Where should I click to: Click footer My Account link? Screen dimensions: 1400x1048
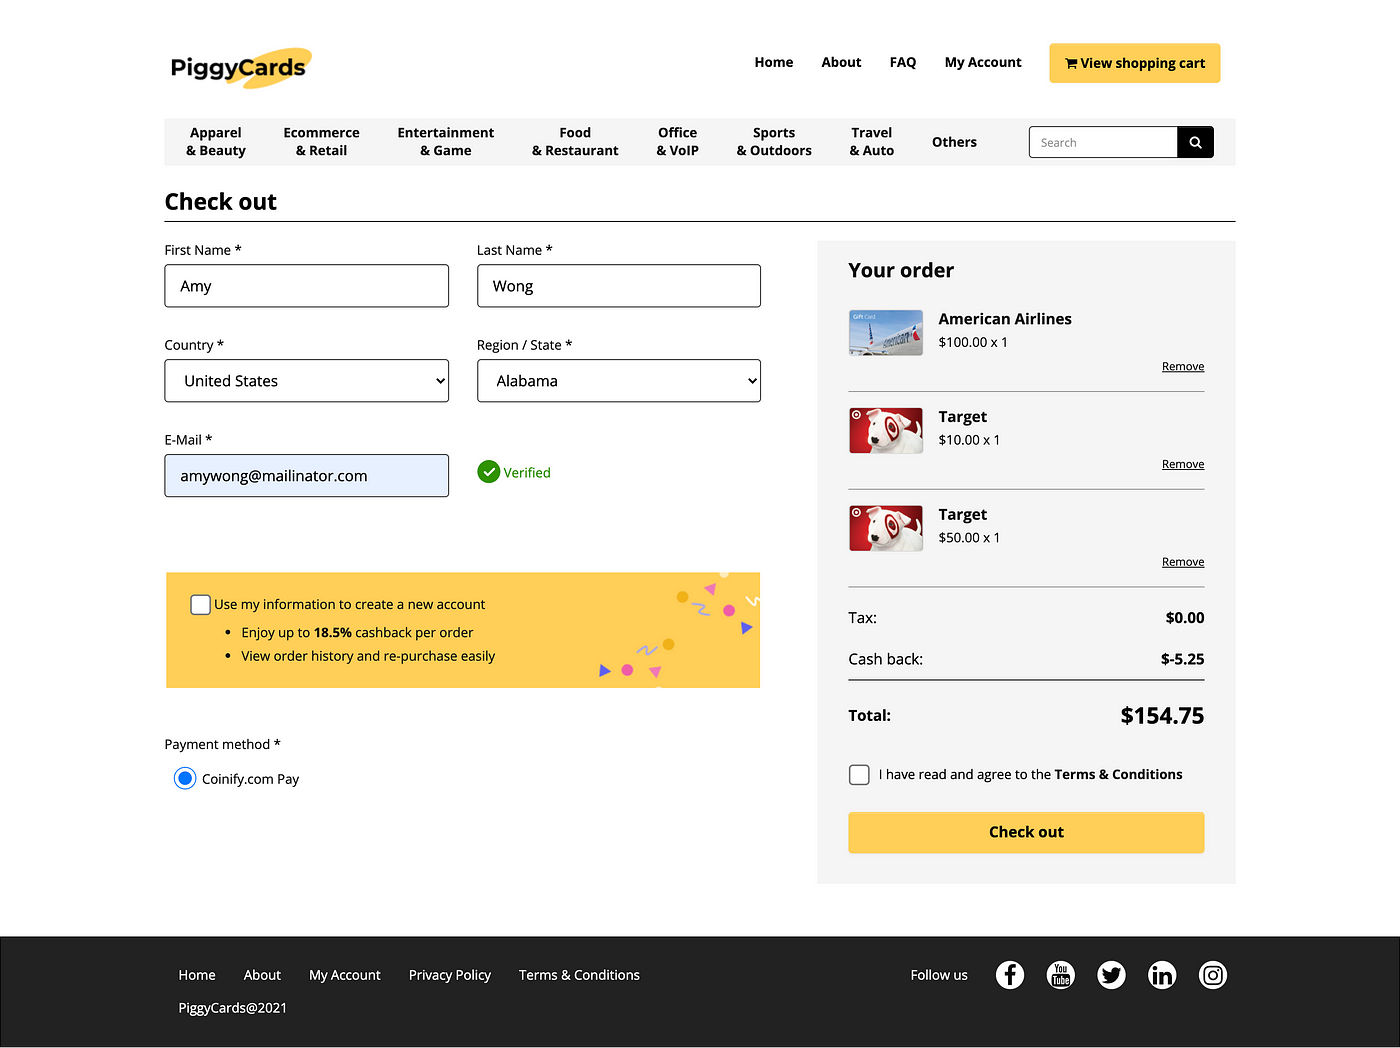click(x=345, y=975)
